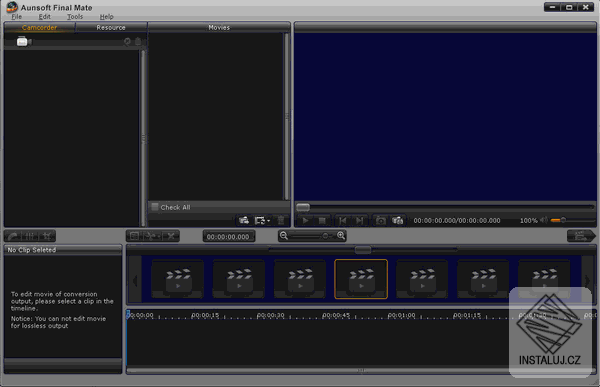Click the 00:00:45 timeline ruler mark
This screenshot has width=600, height=387.
coord(336,315)
